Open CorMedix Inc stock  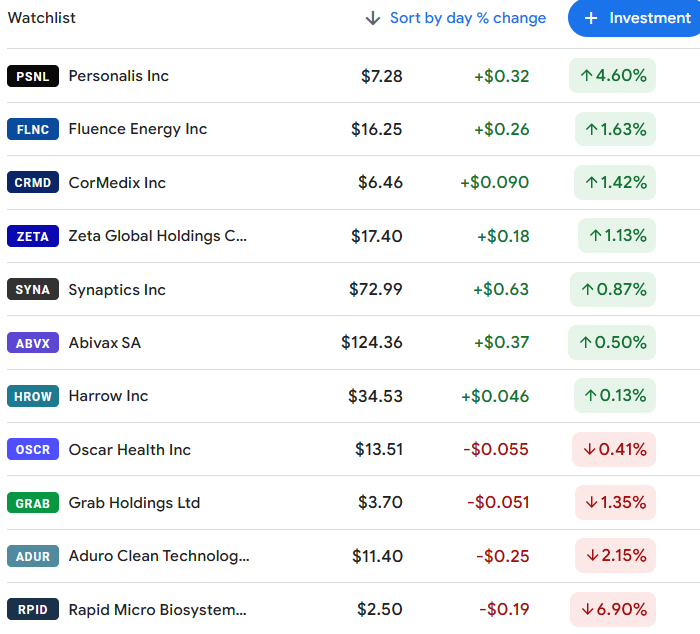(x=117, y=183)
